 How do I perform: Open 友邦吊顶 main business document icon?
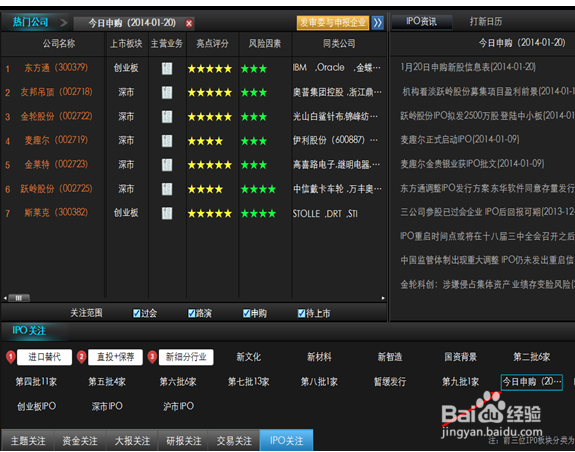pyautogui.click(x=167, y=92)
